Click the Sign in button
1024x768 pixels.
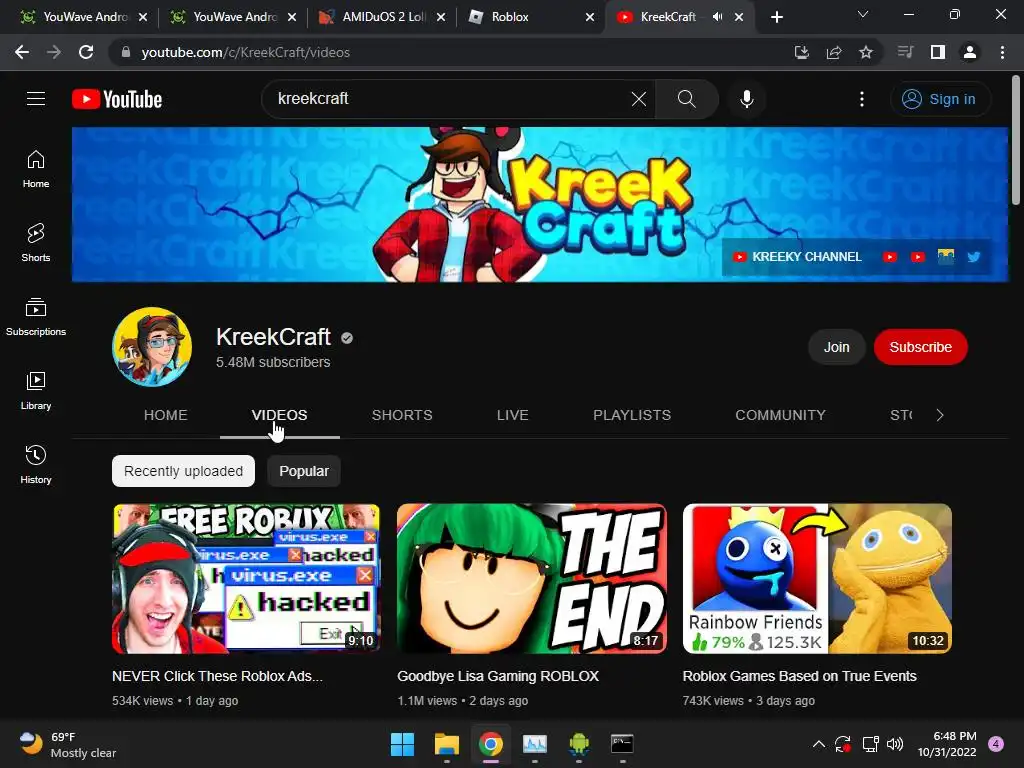[940, 99]
